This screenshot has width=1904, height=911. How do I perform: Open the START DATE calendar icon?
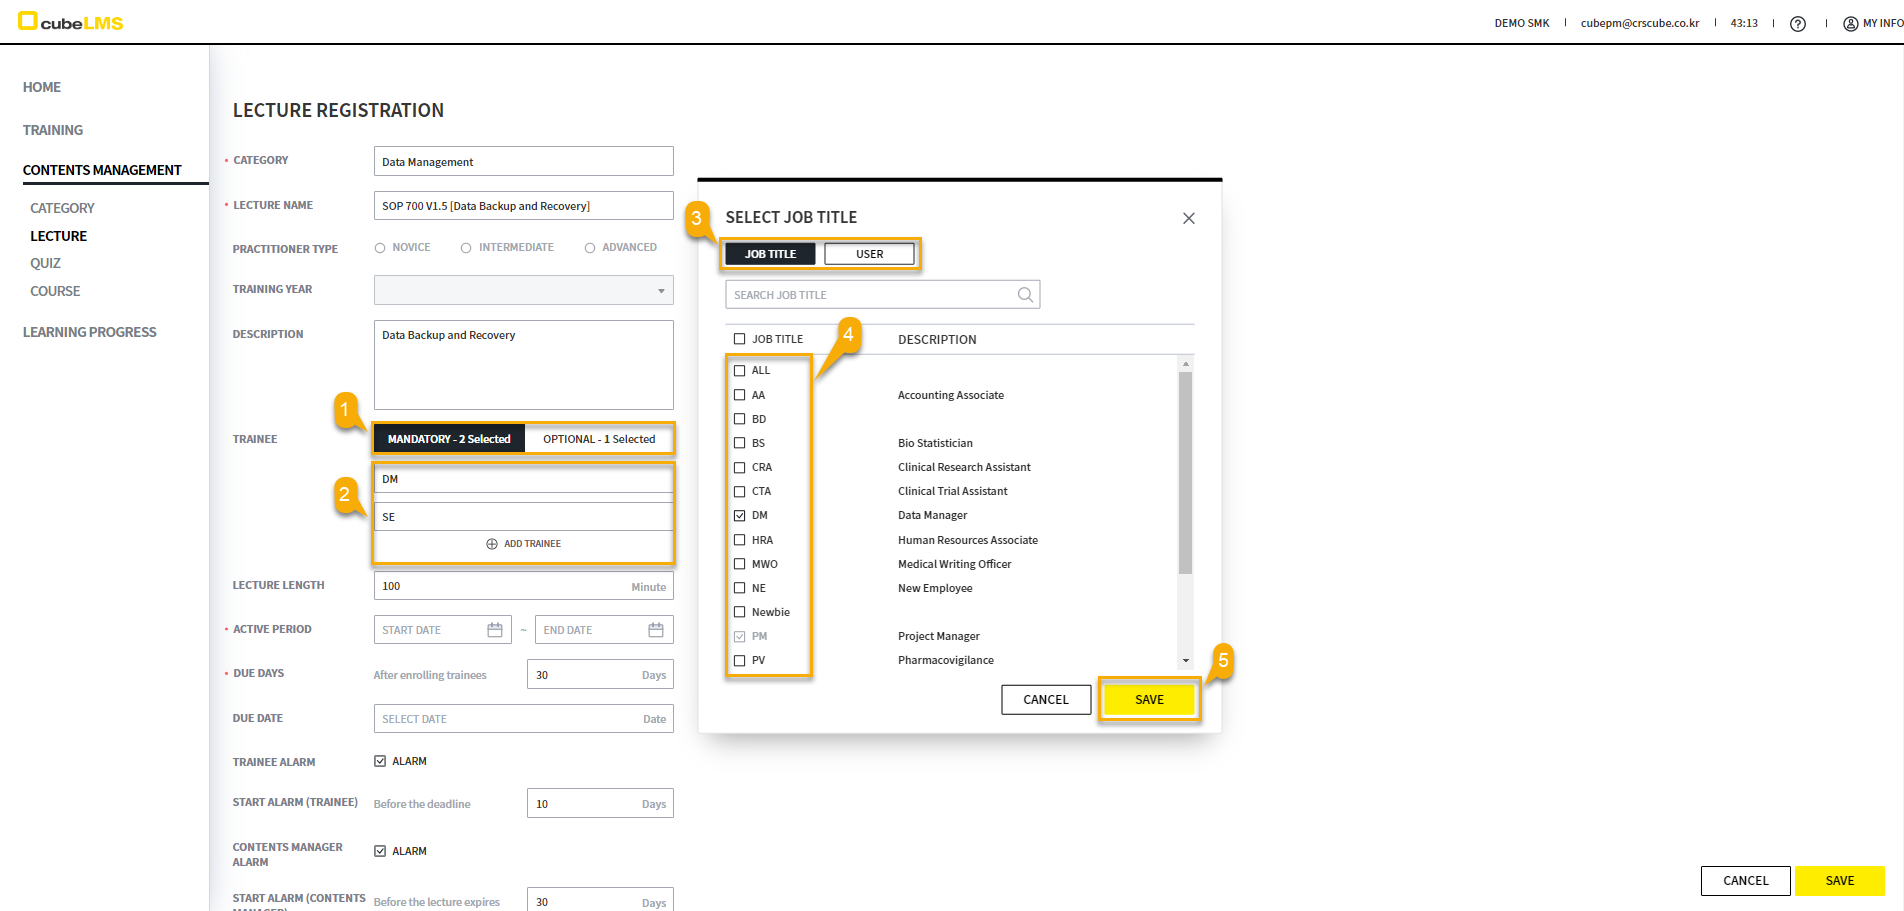coord(495,630)
